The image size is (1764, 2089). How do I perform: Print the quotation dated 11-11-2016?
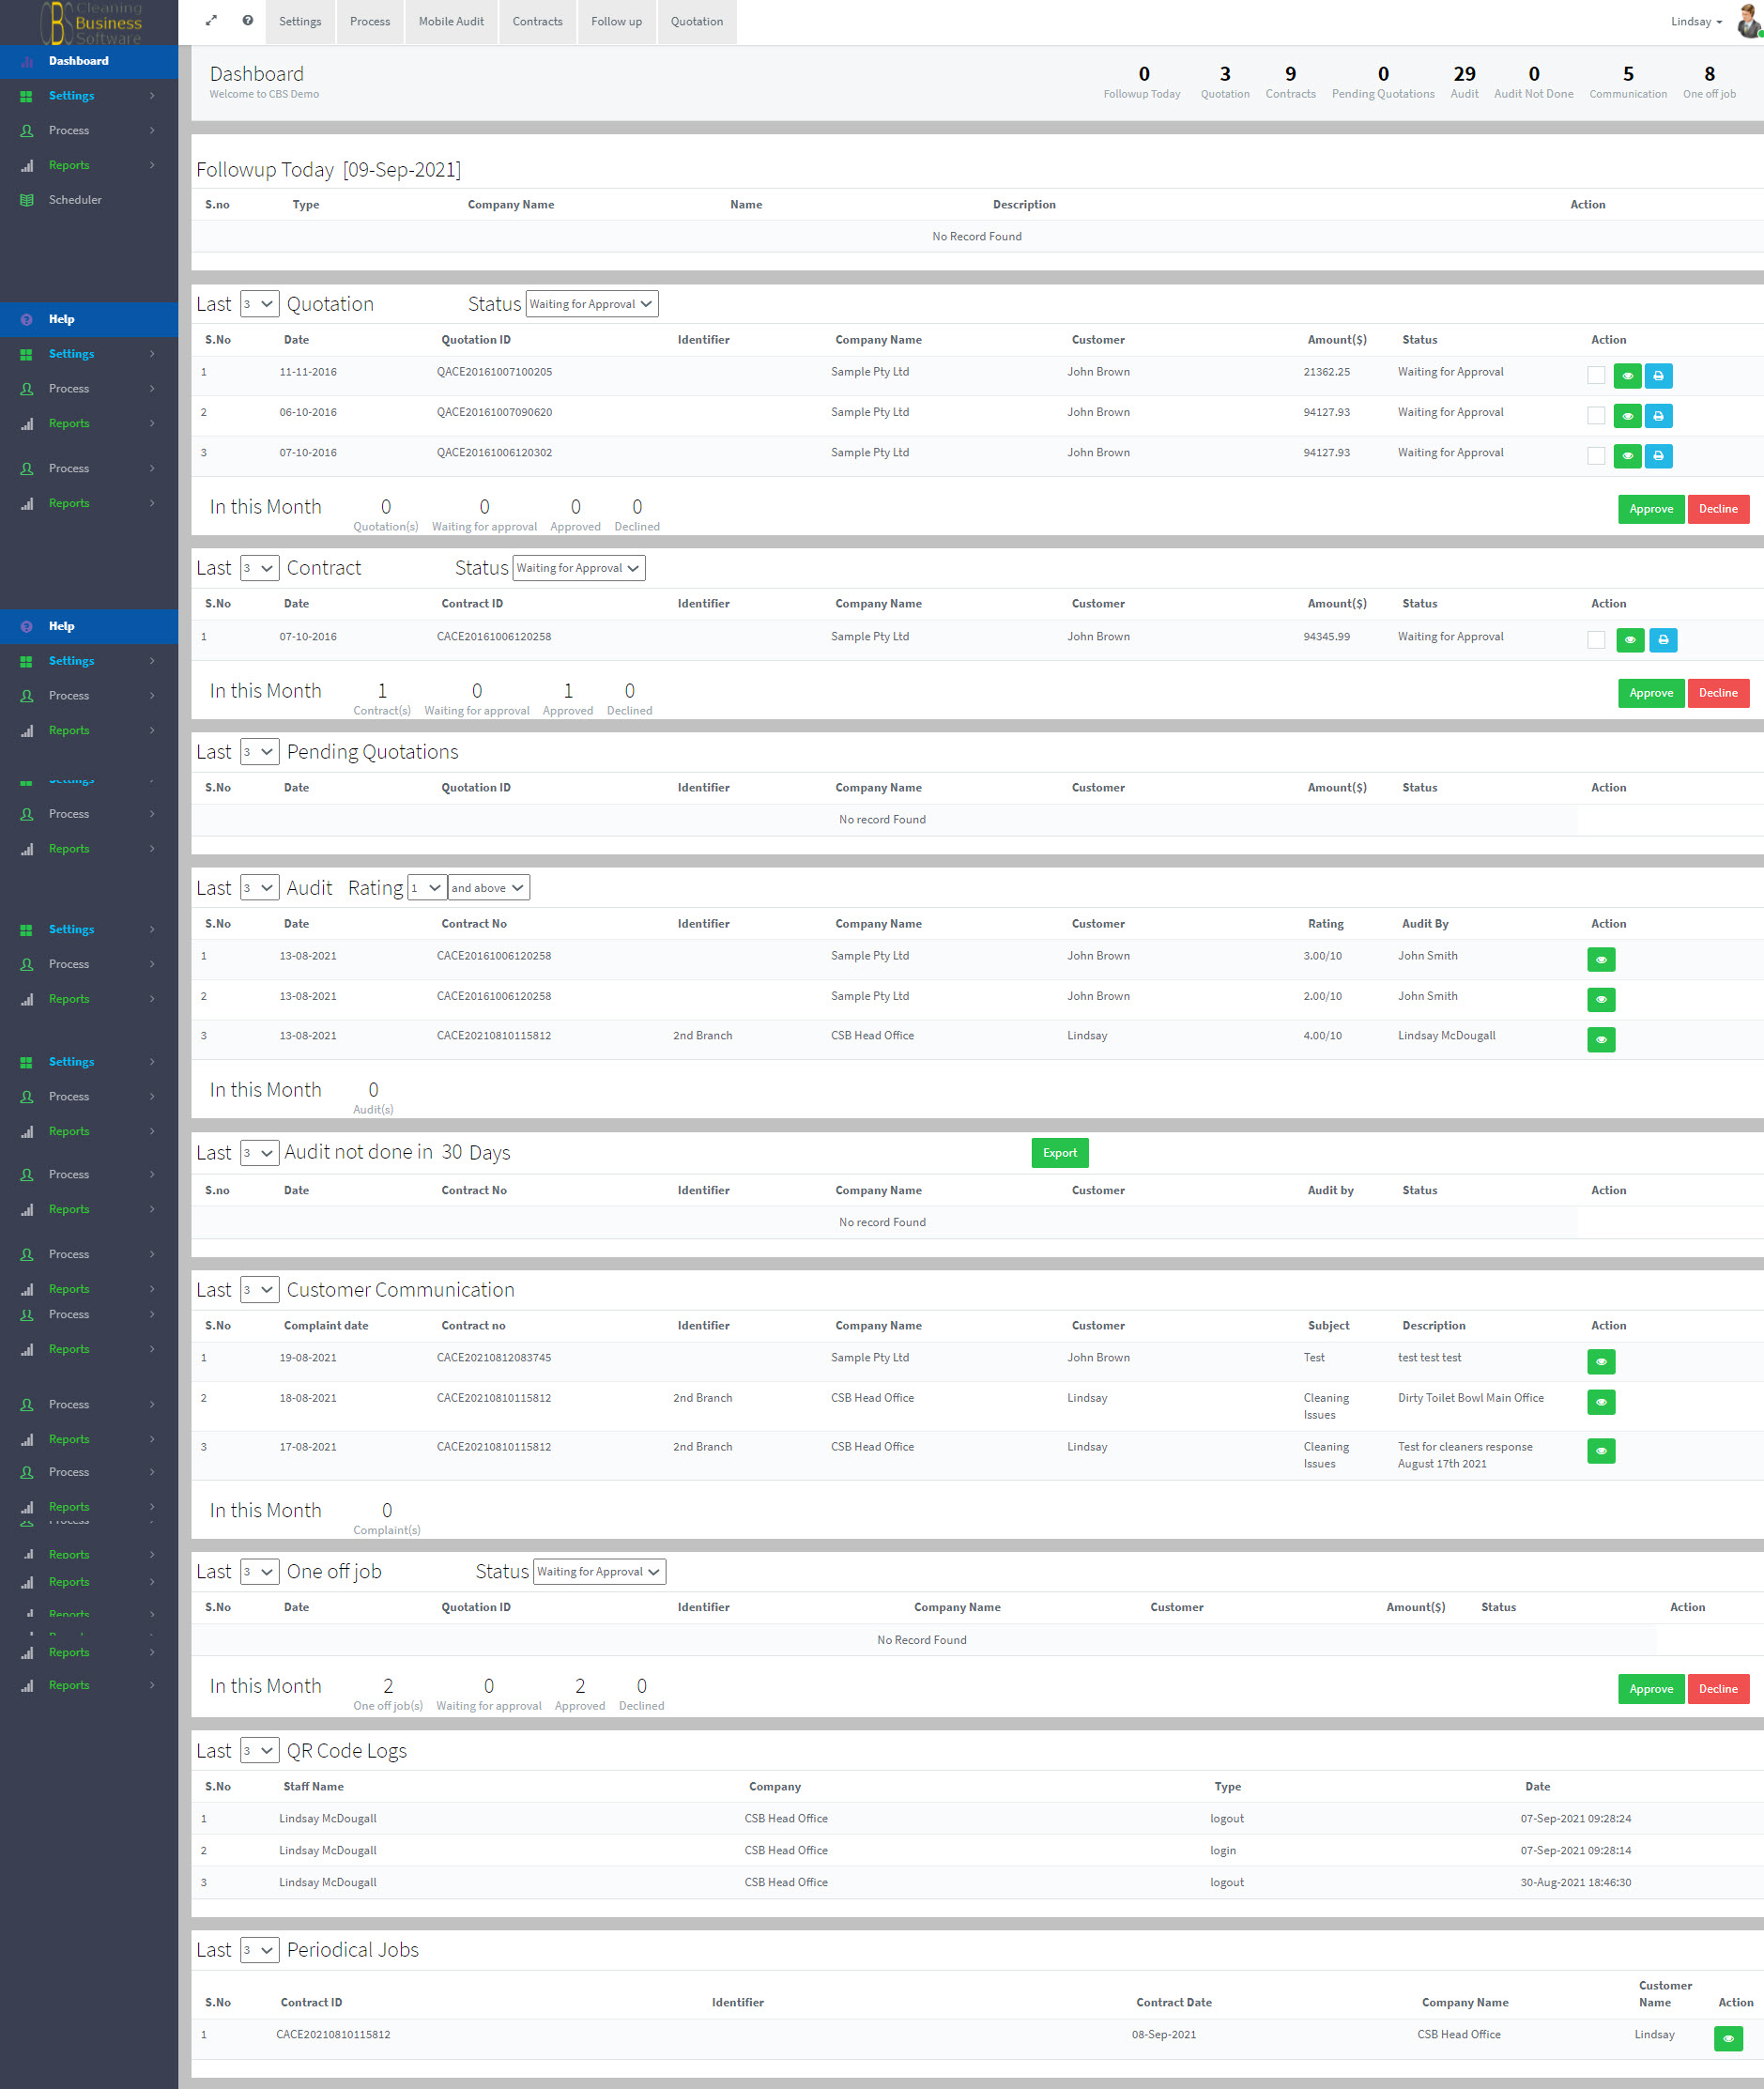(x=1659, y=376)
